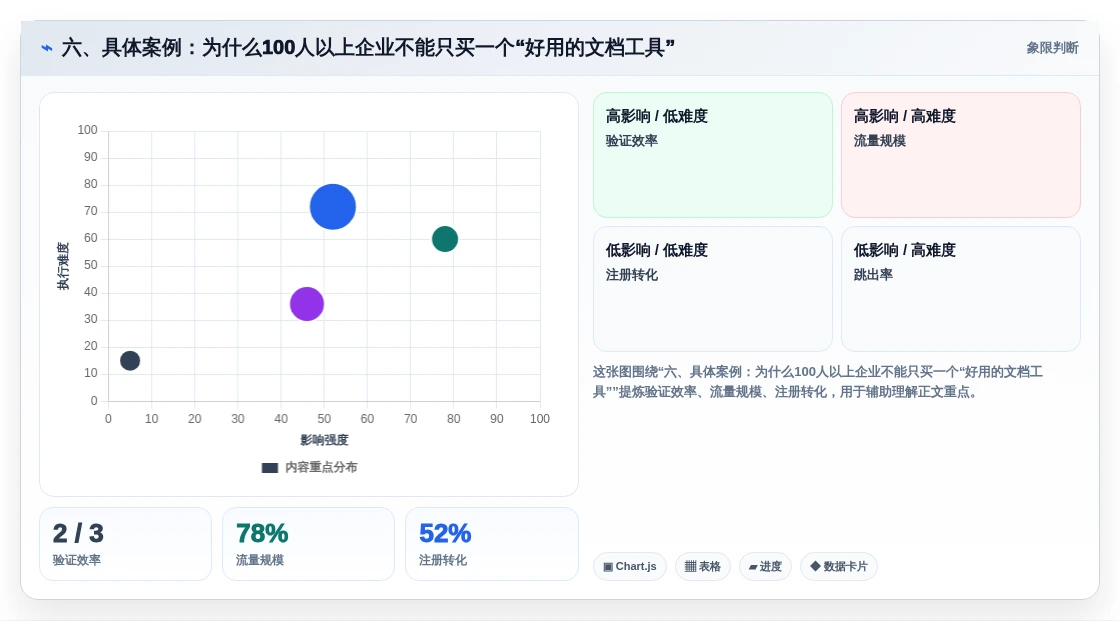The image size is (1120, 621).
Task: Click the large blue bubble on the chart
Action: (x=333, y=207)
